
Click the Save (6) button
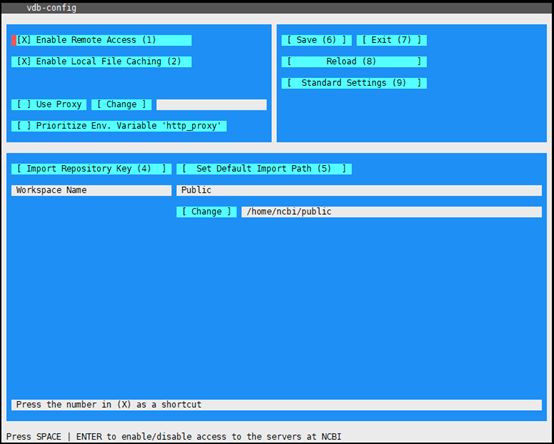pos(317,40)
